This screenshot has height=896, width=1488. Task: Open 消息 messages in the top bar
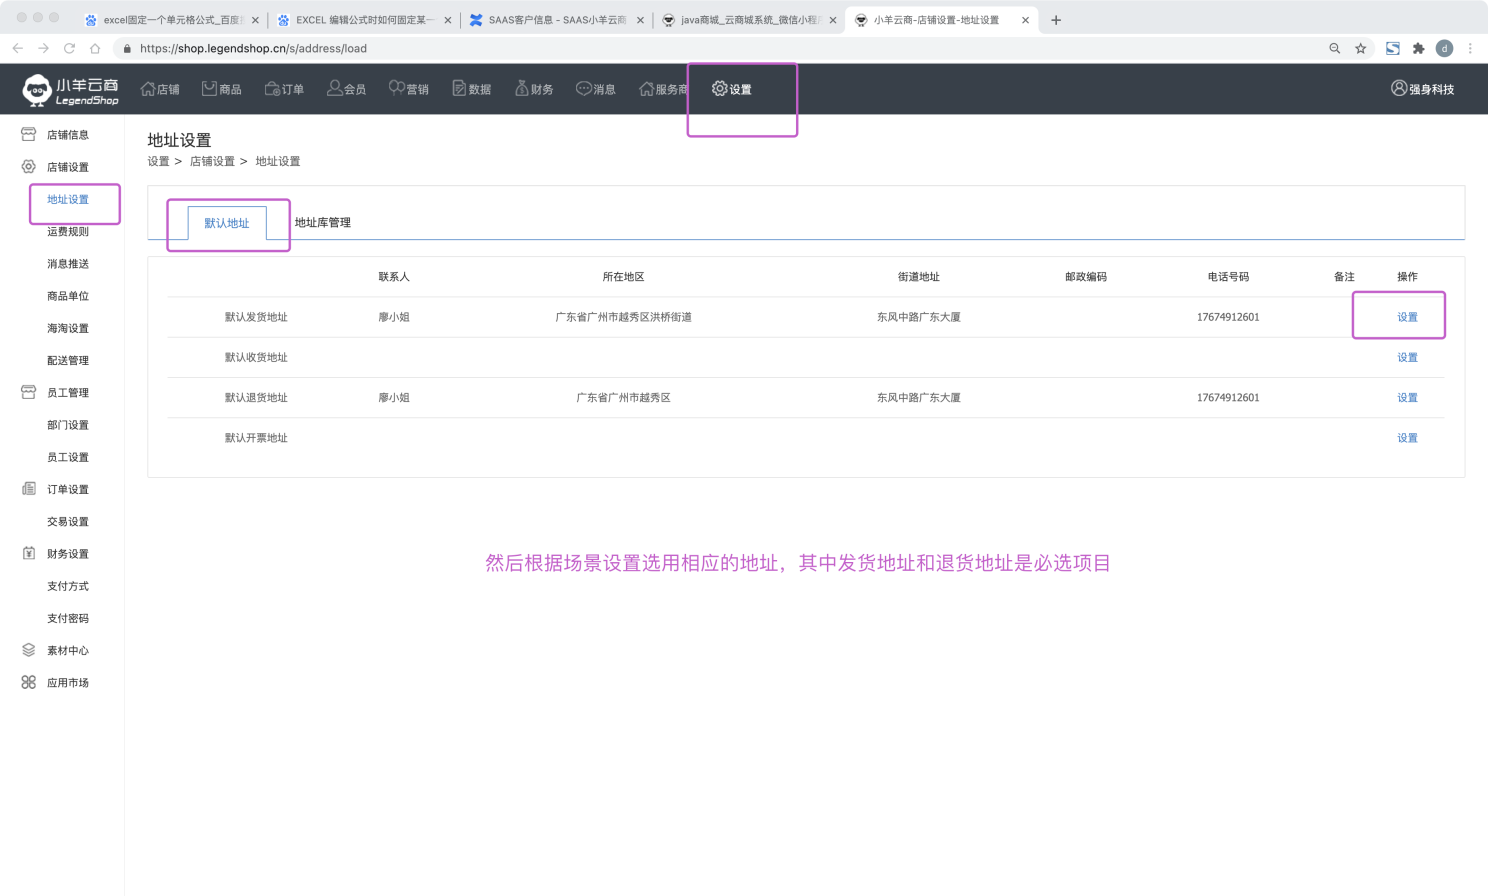click(596, 89)
